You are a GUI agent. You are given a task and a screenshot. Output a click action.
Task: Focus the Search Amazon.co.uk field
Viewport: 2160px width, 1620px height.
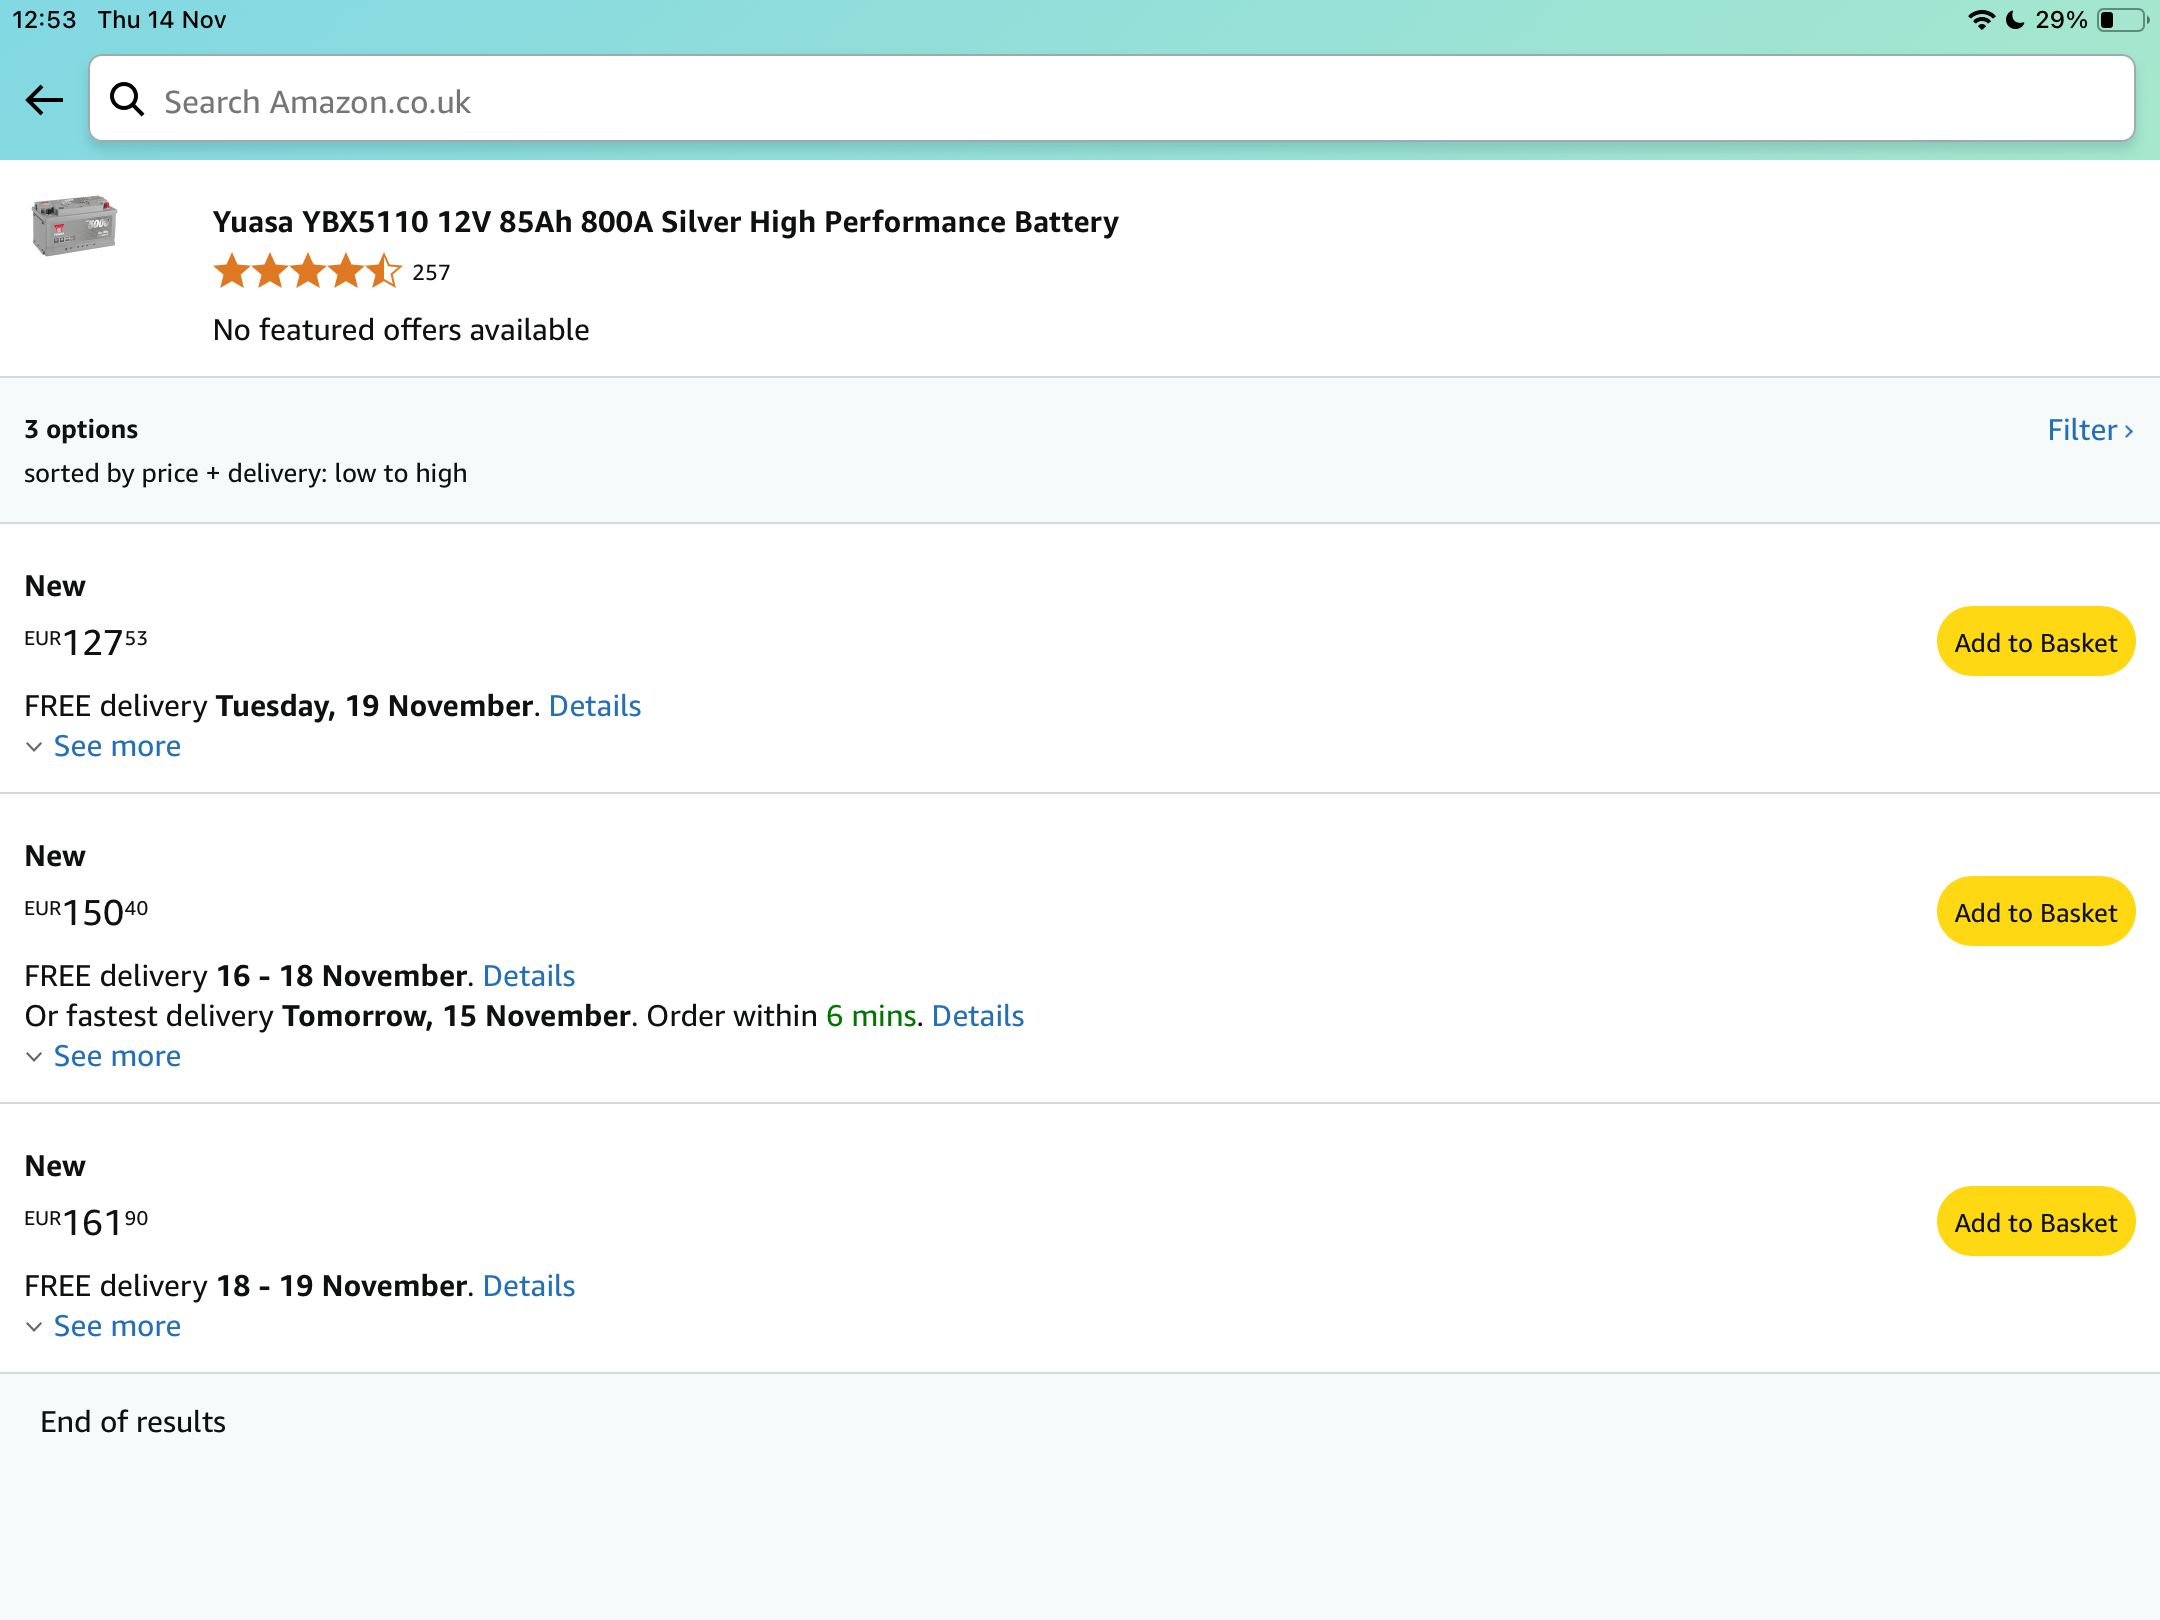(x=1112, y=99)
